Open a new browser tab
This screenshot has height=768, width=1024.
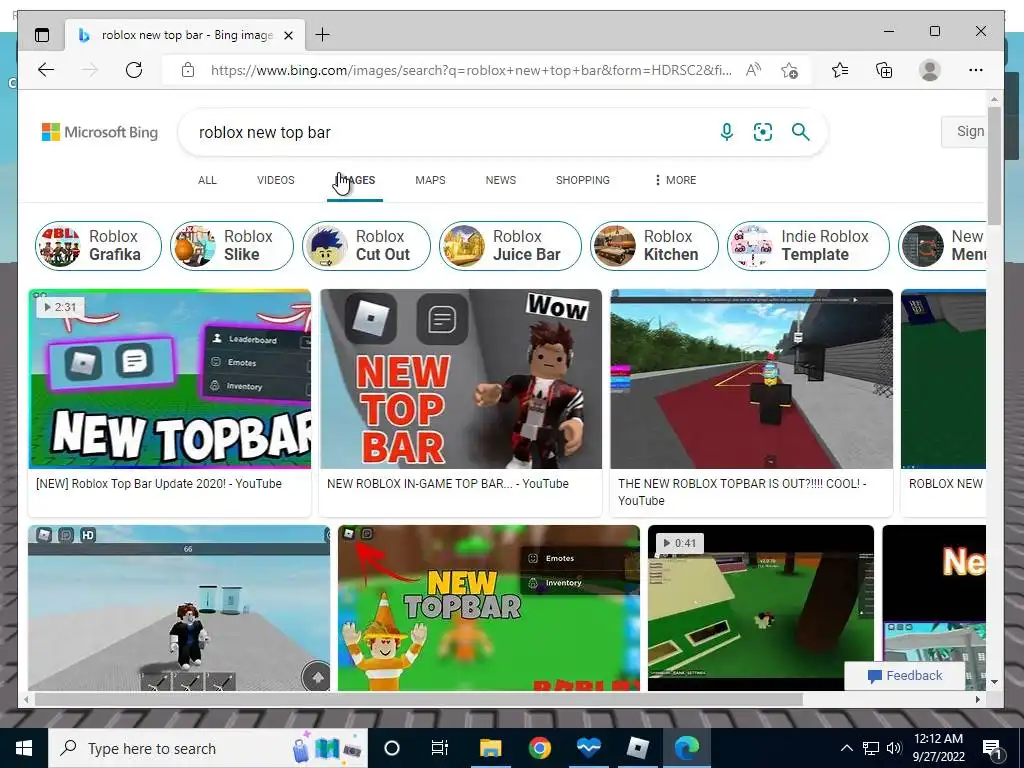[323, 35]
